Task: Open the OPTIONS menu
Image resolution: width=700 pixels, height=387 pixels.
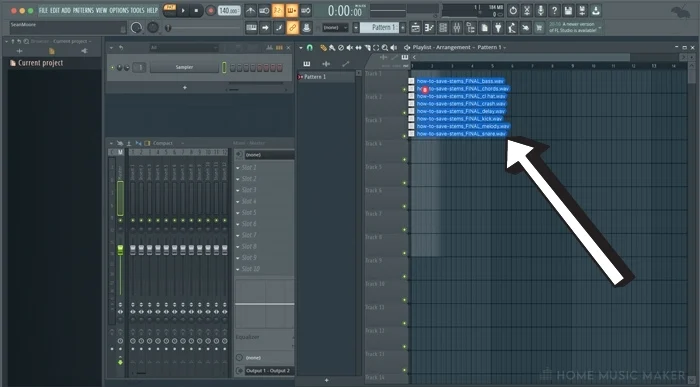Action: 119,10
